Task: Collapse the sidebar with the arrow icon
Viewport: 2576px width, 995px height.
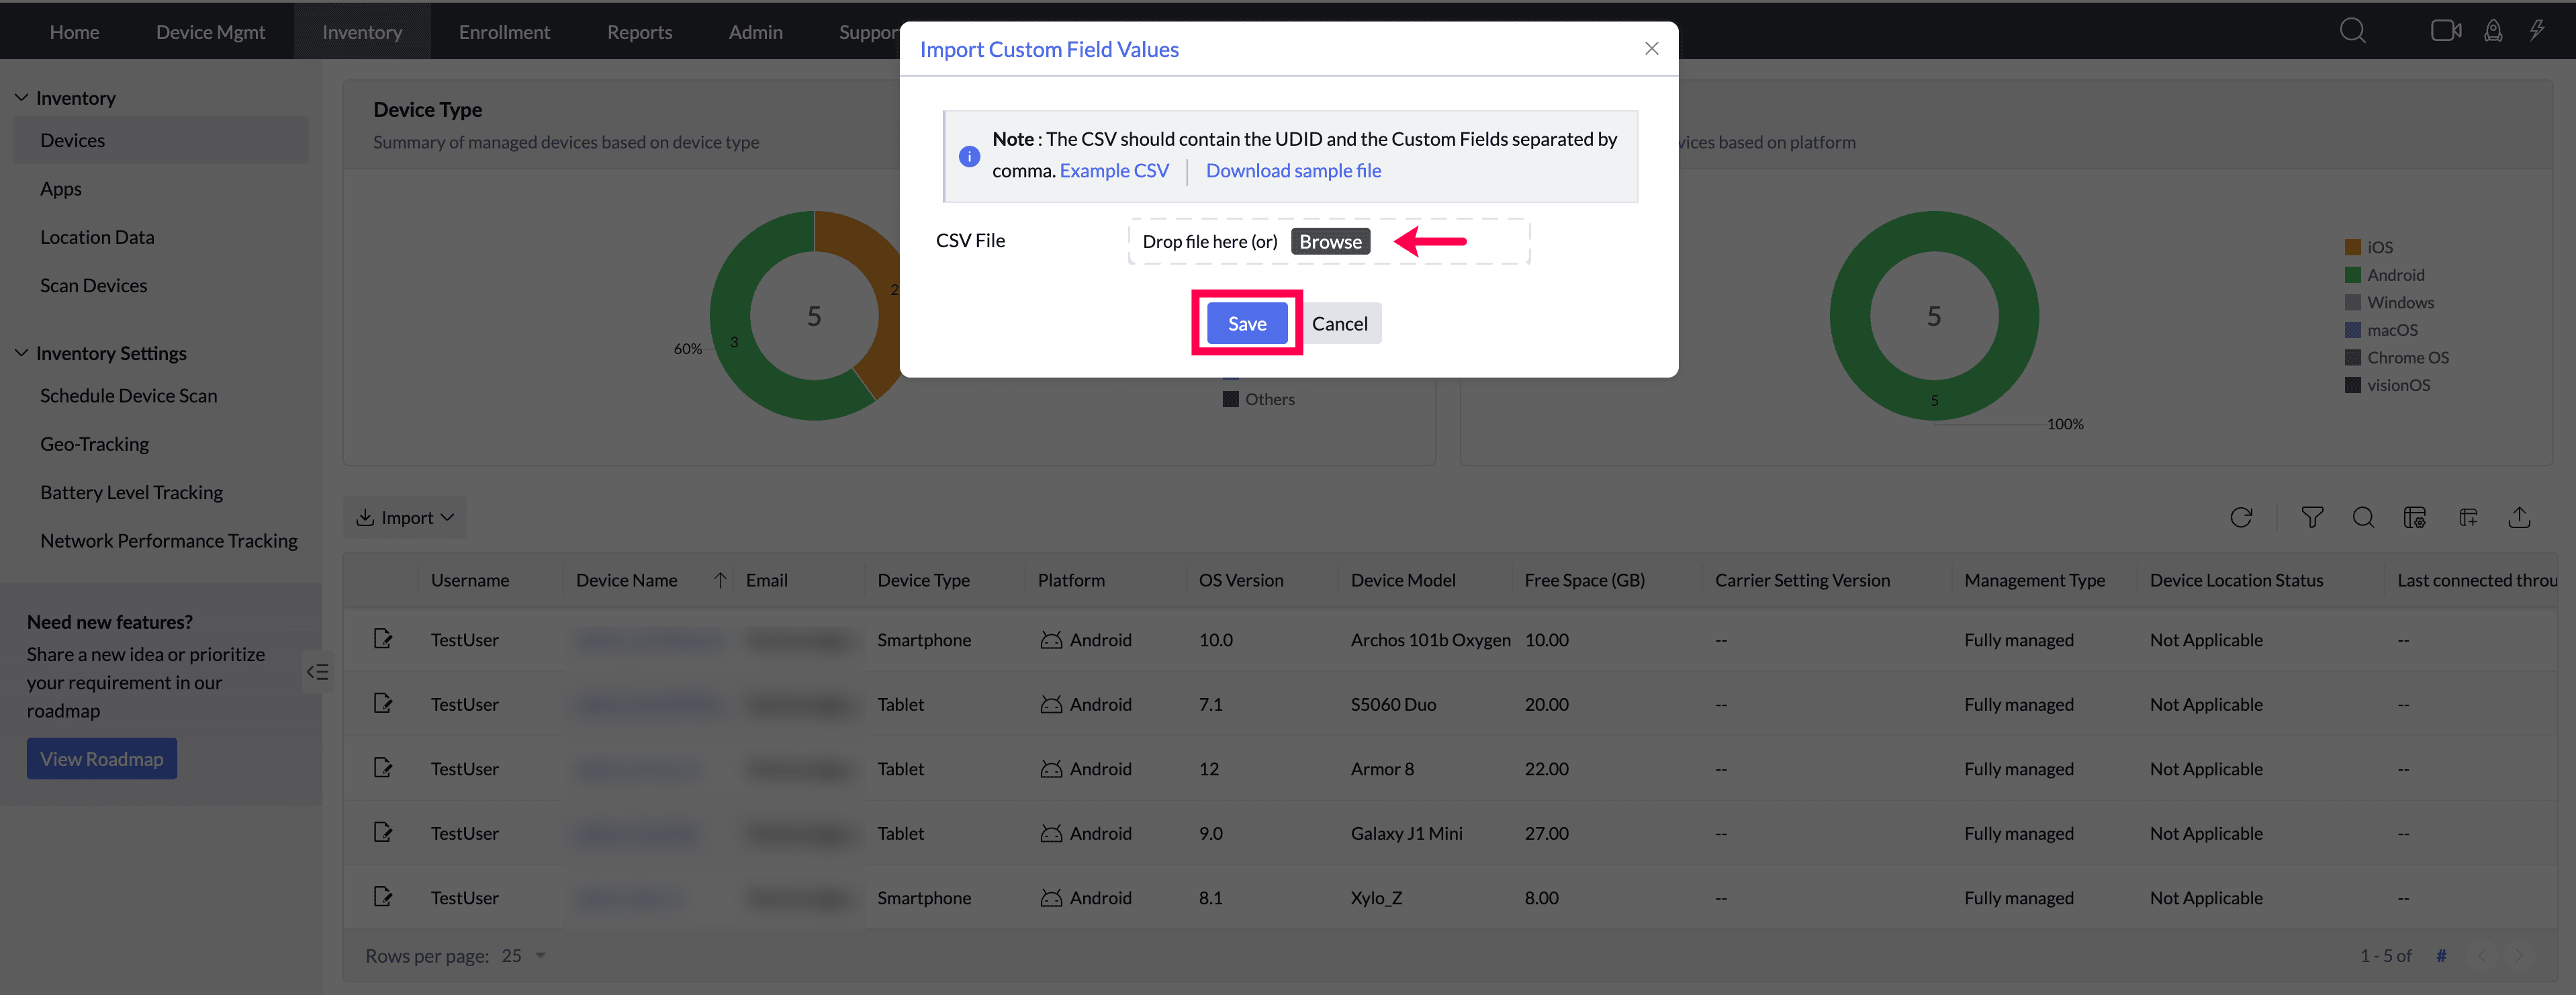Action: coord(318,671)
